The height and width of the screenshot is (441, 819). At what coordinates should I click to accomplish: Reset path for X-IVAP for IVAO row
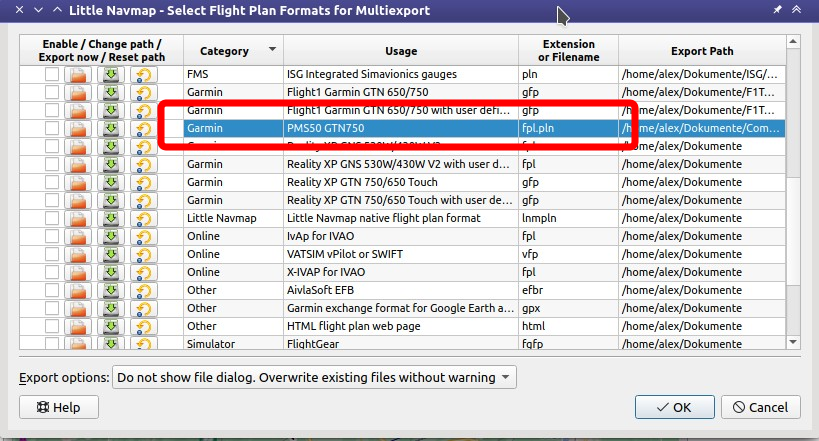point(144,272)
